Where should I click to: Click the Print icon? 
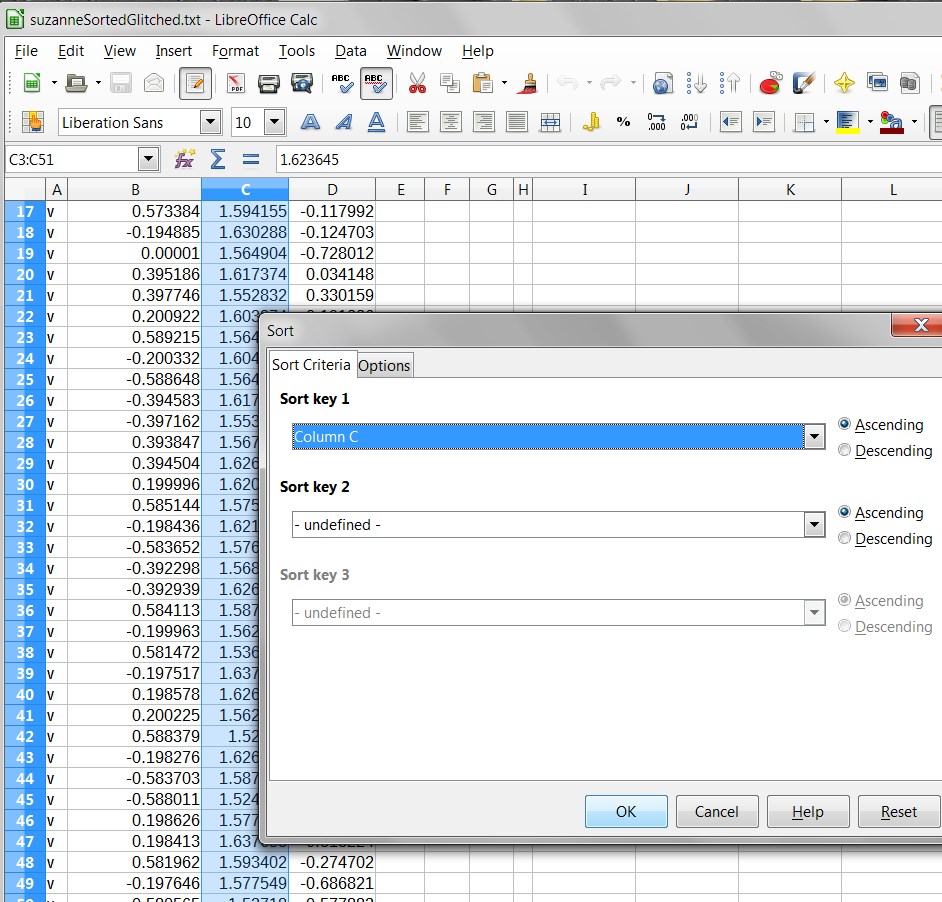269,83
